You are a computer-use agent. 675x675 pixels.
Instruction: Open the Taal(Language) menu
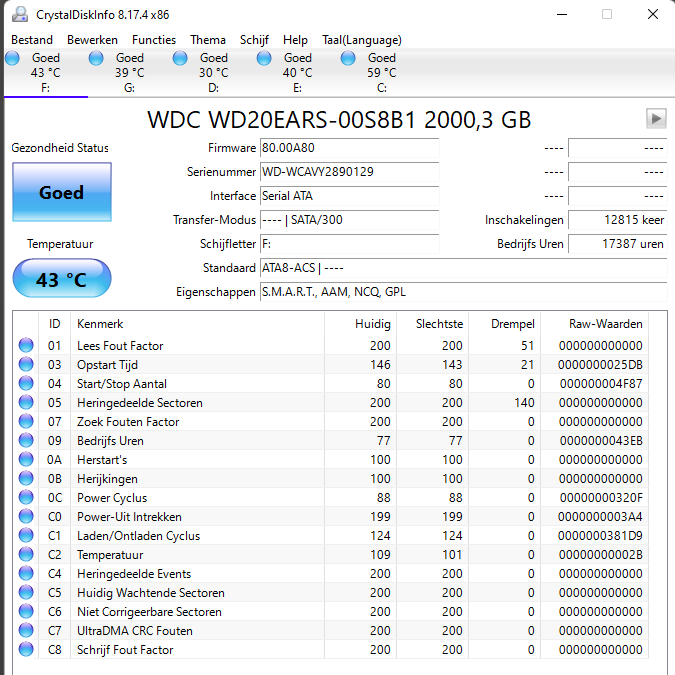[362, 40]
